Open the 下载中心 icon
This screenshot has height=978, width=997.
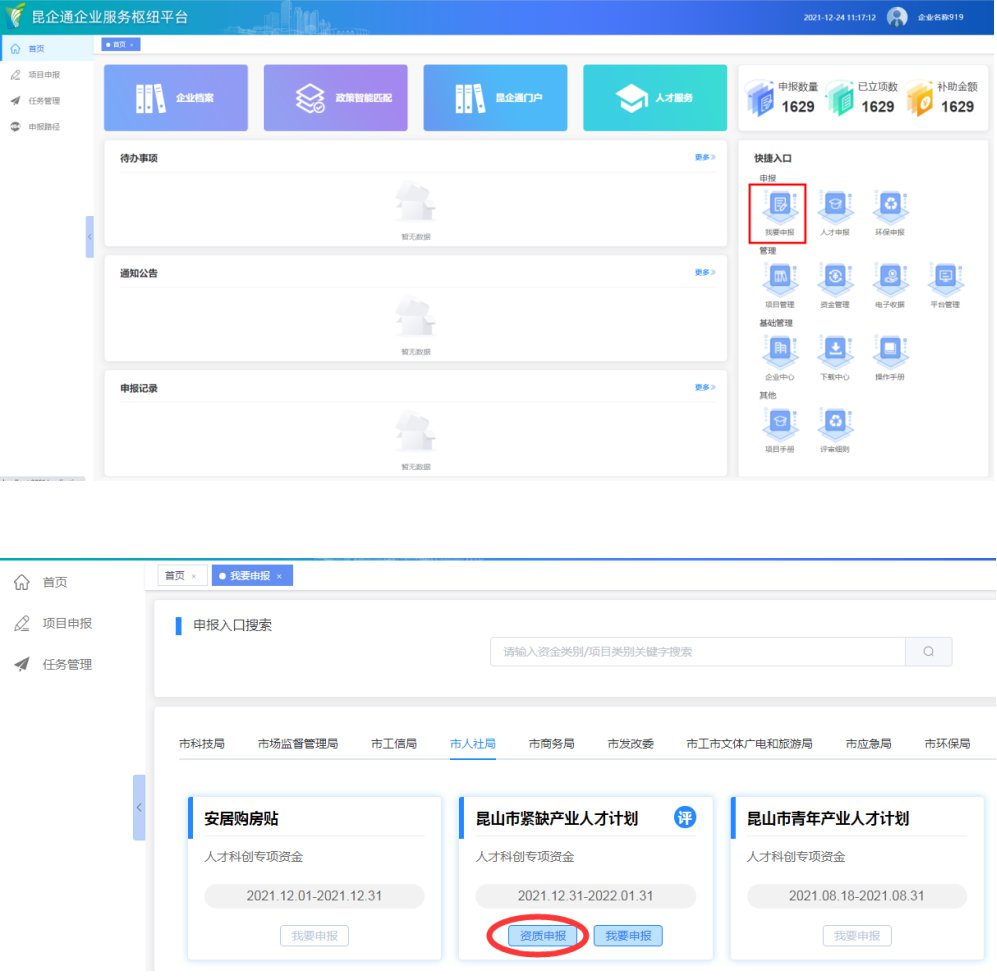tap(834, 350)
